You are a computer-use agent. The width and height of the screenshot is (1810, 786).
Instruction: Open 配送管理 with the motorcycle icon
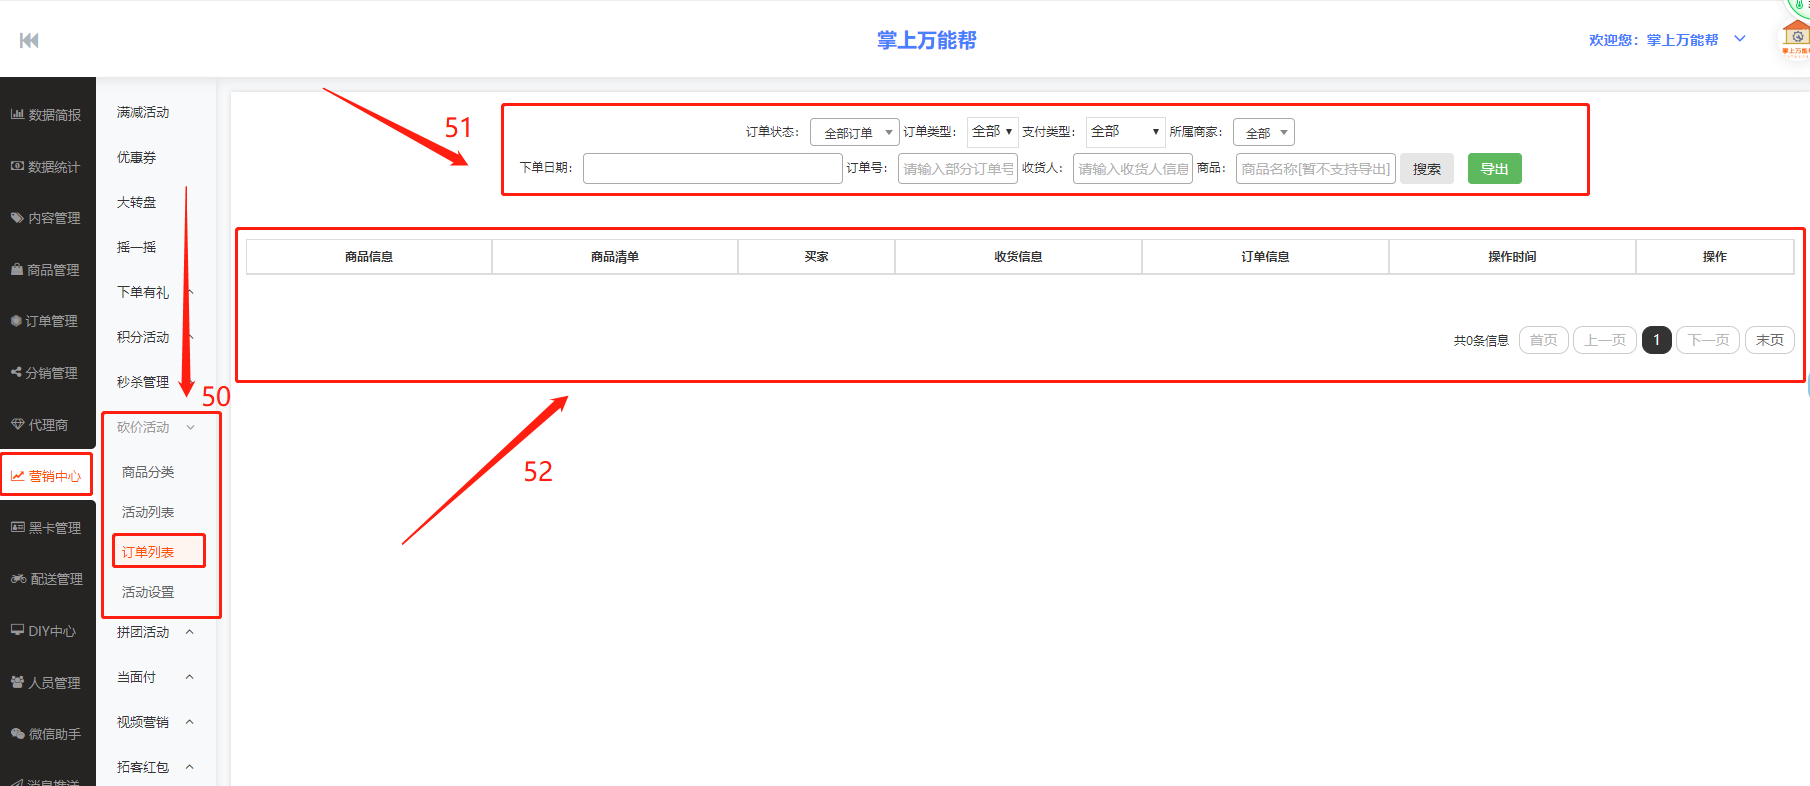click(x=47, y=579)
